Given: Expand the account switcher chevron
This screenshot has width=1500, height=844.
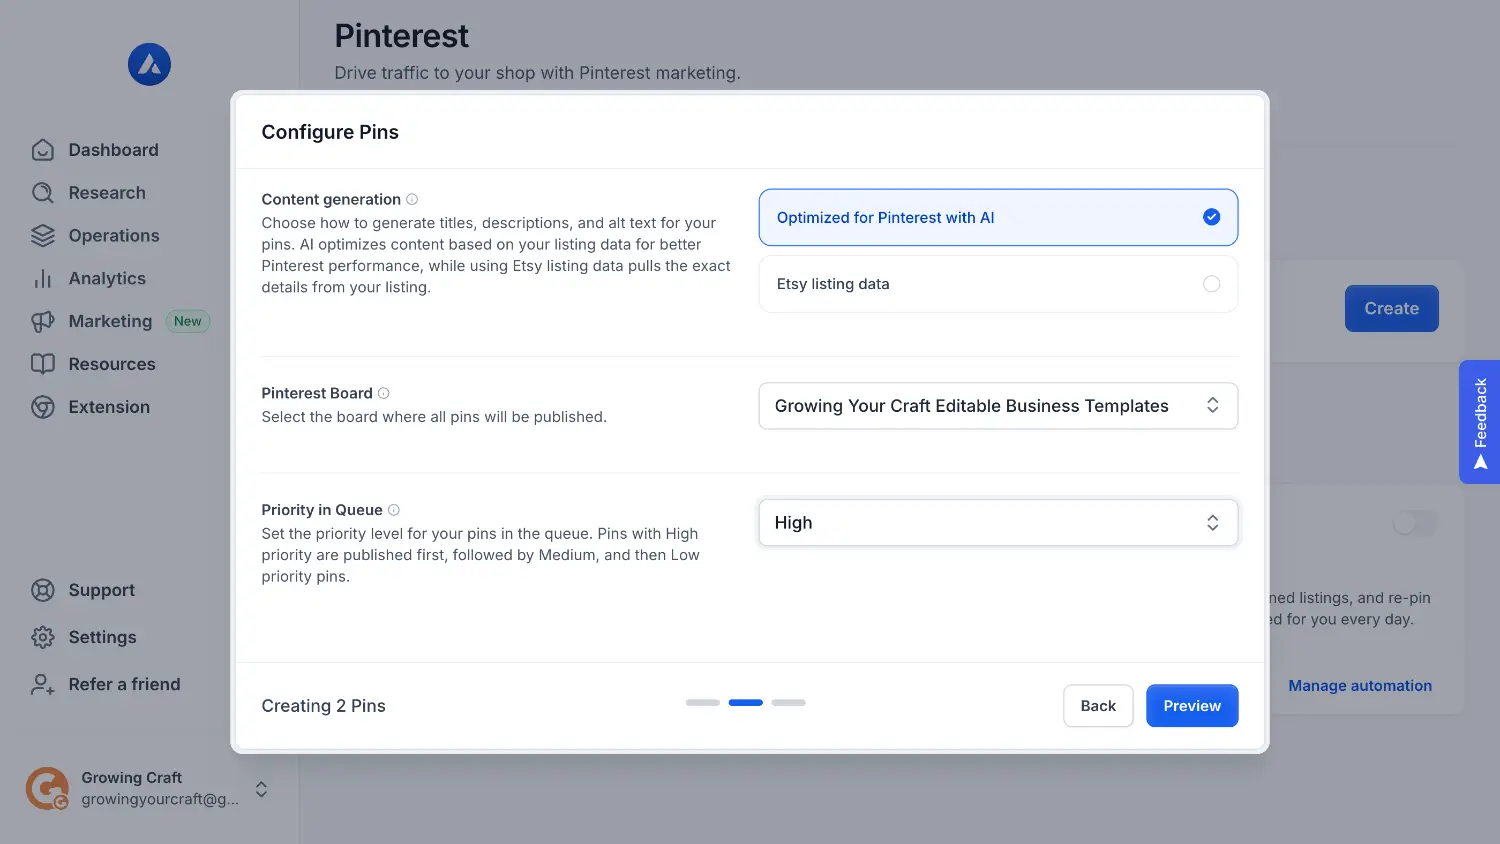Looking at the screenshot, I should coord(261,789).
